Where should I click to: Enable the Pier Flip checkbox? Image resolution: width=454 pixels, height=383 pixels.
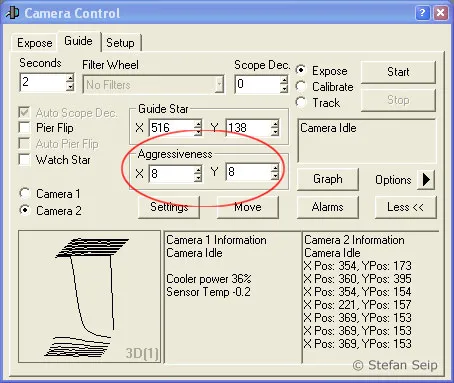tap(24, 128)
